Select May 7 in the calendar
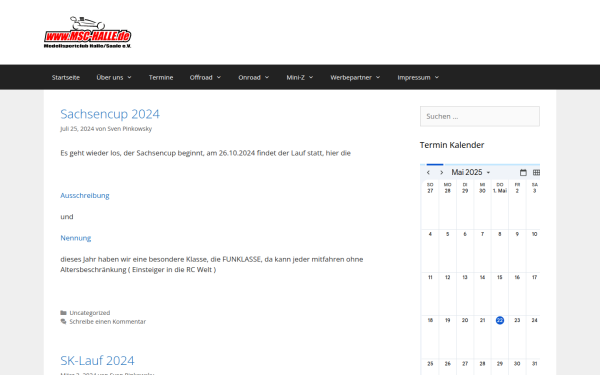This screenshot has height=375, width=600. tap(482, 234)
